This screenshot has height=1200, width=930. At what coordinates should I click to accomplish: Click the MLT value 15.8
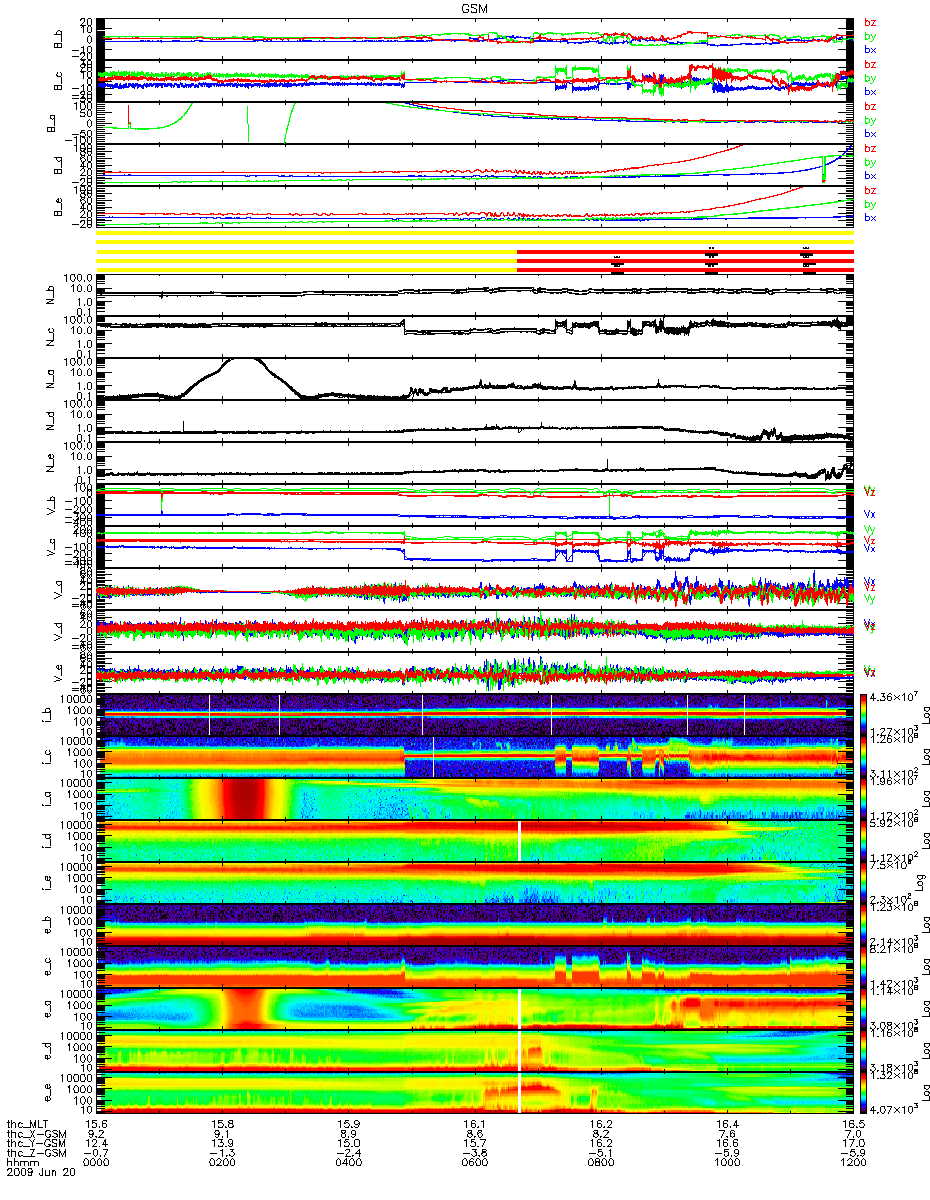pyautogui.click(x=221, y=1123)
